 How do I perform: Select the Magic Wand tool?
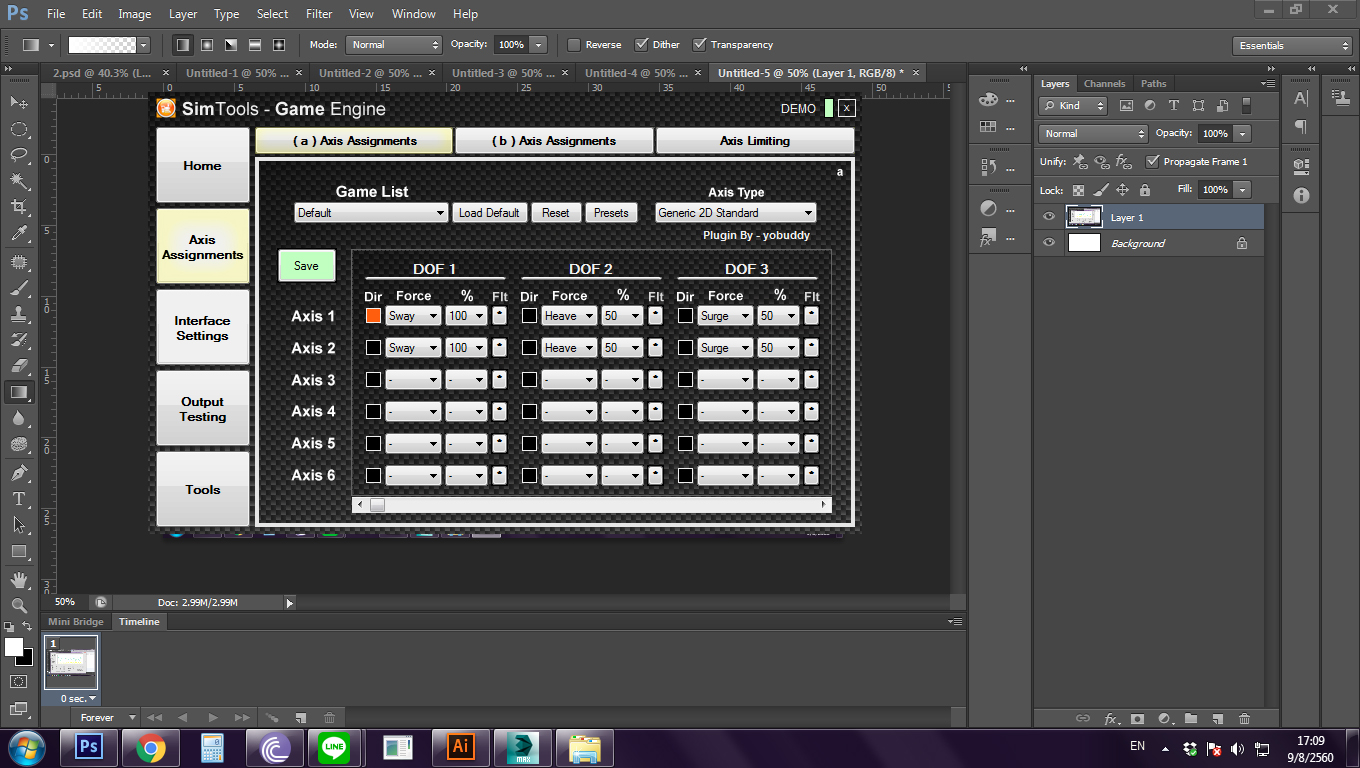(x=19, y=181)
